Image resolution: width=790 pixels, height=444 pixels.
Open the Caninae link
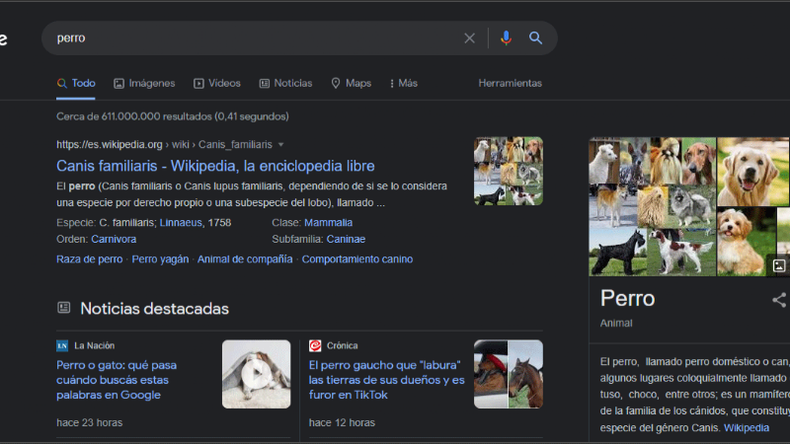click(x=346, y=239)
